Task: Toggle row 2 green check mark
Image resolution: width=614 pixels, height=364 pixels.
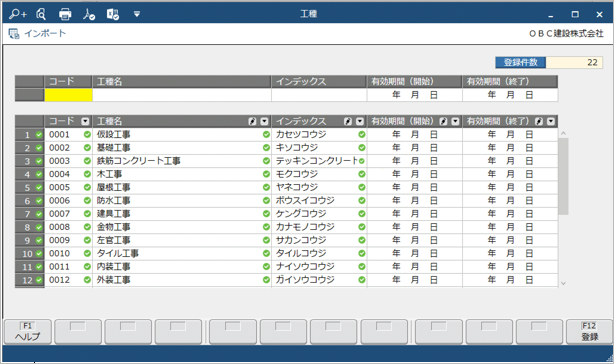Action: pos(39,148)
